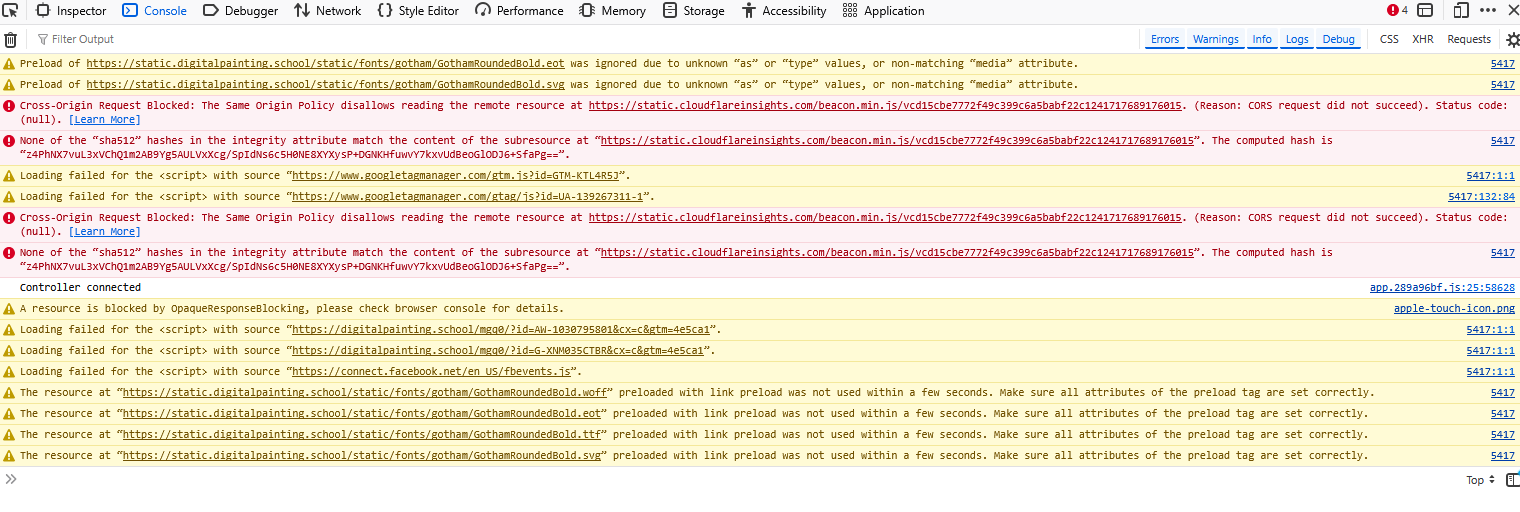Open the Top context selector dropdown
Viewport: 1520px width, 512px height.
pos(1480,480)
